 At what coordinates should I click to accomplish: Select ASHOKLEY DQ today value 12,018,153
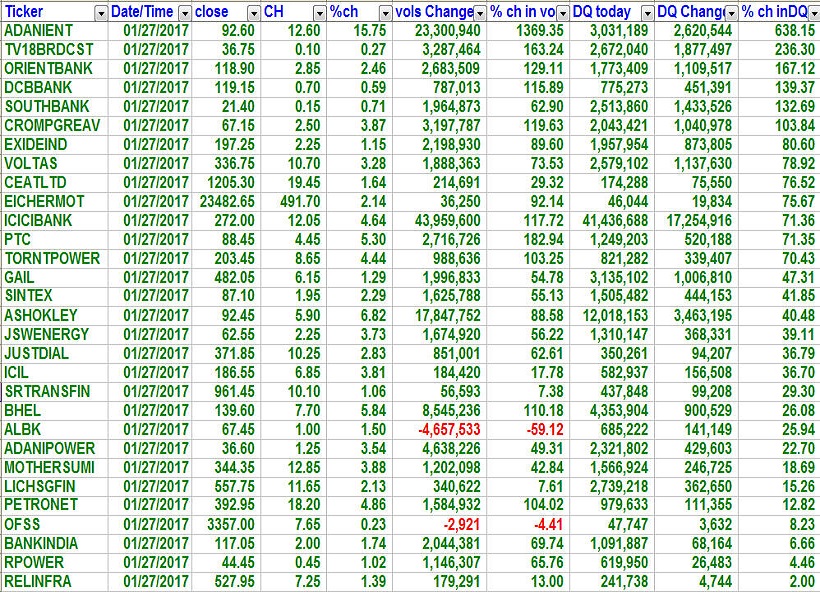click(x=616, y=315)
